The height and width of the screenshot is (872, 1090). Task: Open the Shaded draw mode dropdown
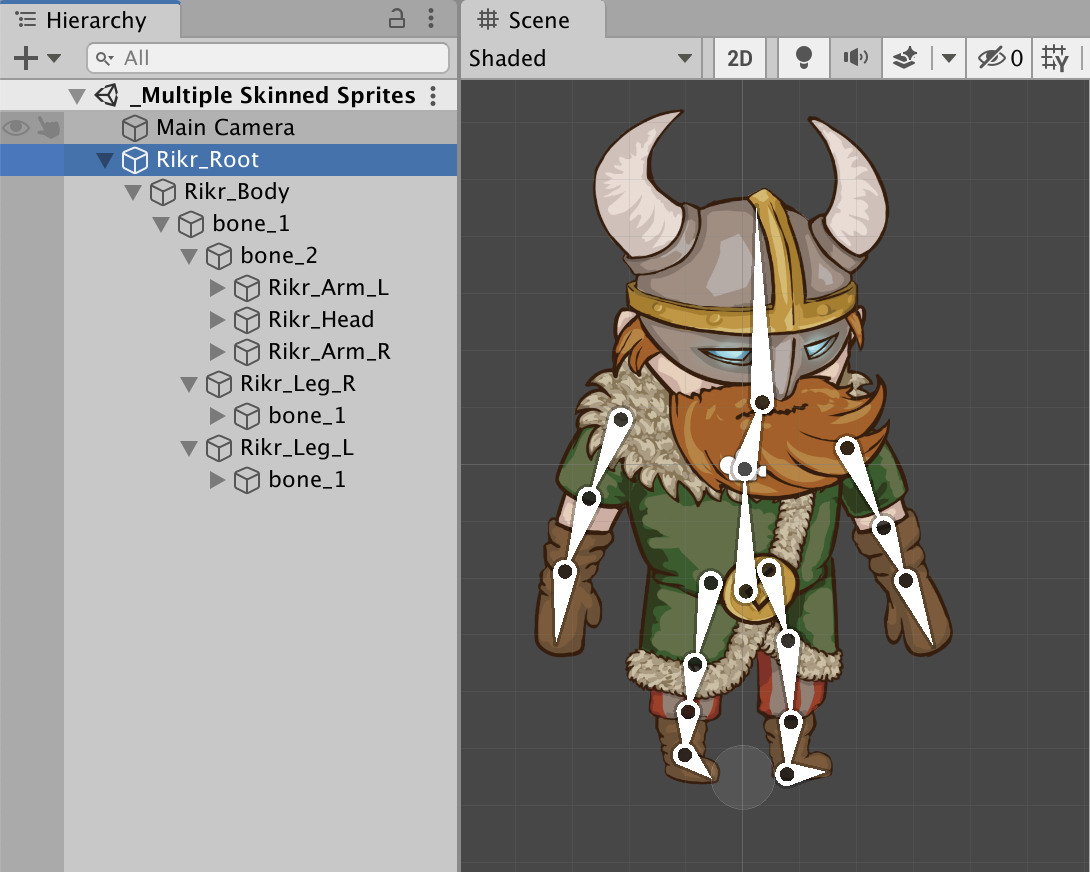581,58
